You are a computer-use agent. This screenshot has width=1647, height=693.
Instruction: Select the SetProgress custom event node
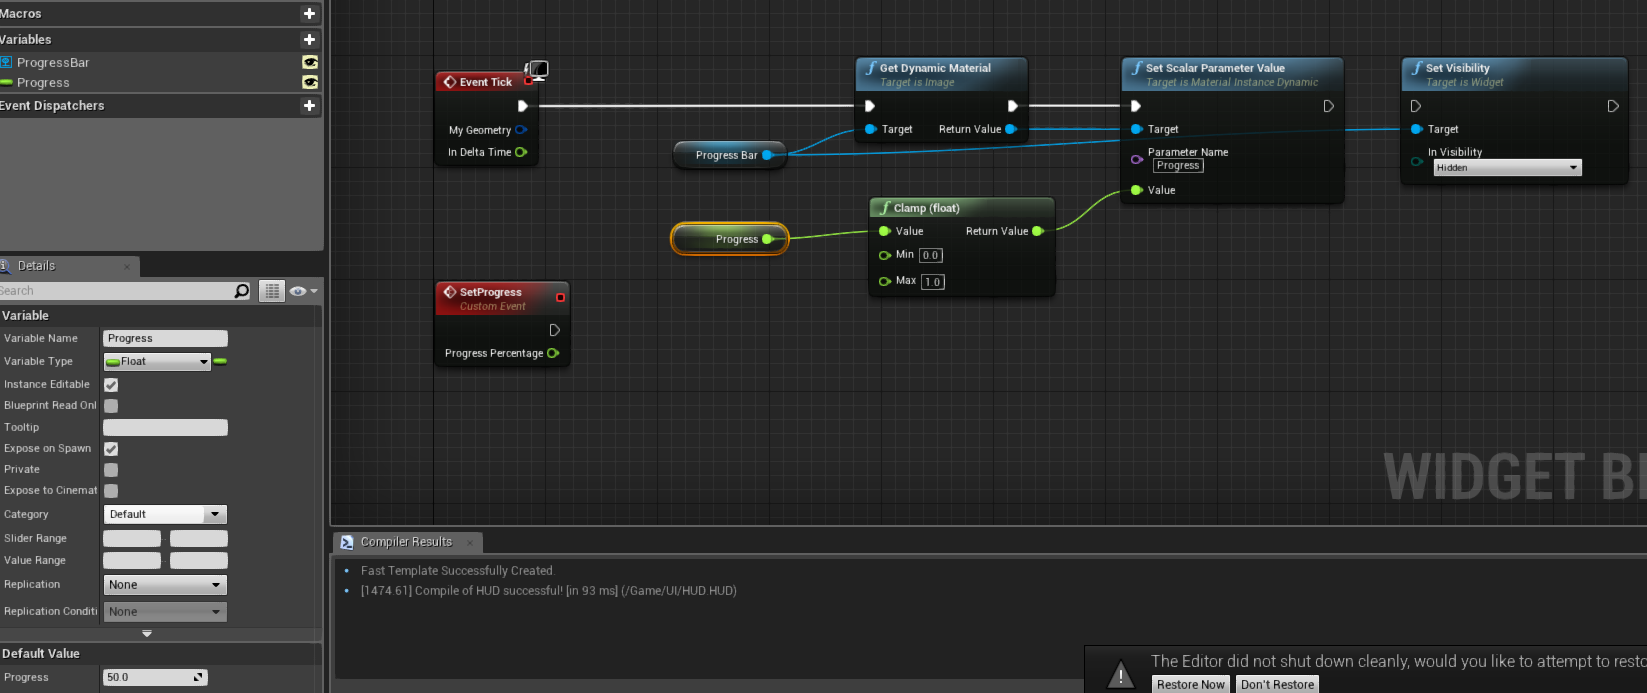coord(502,298)
